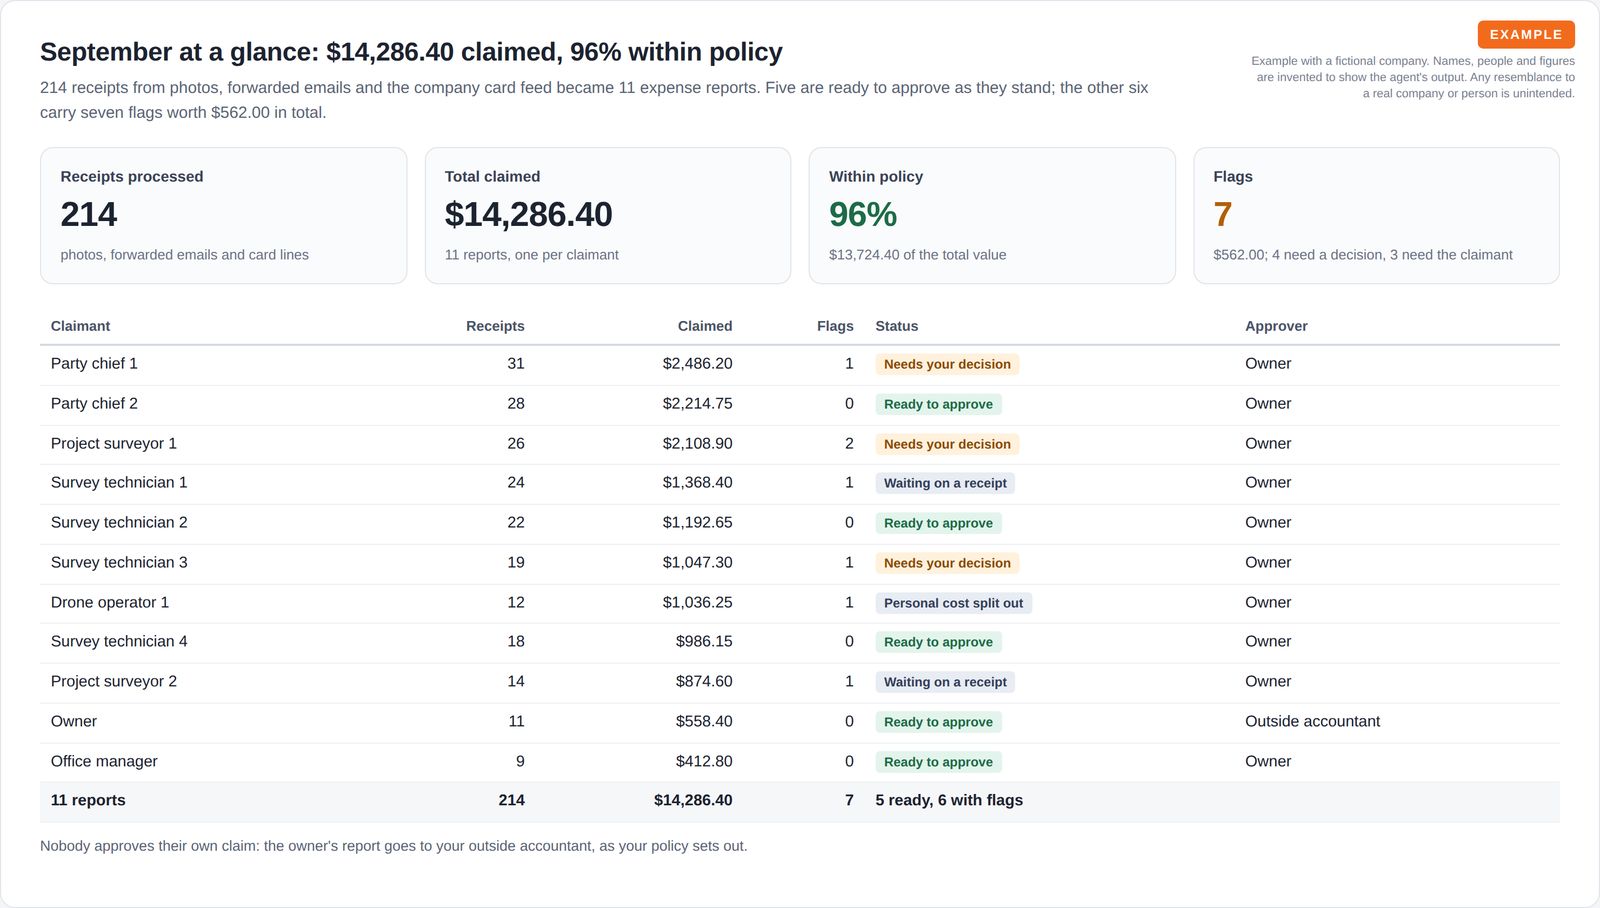Click Ready to approve badge in Owner row
The height and width of the screenshot is (908, 1600).
coord(938,722)
